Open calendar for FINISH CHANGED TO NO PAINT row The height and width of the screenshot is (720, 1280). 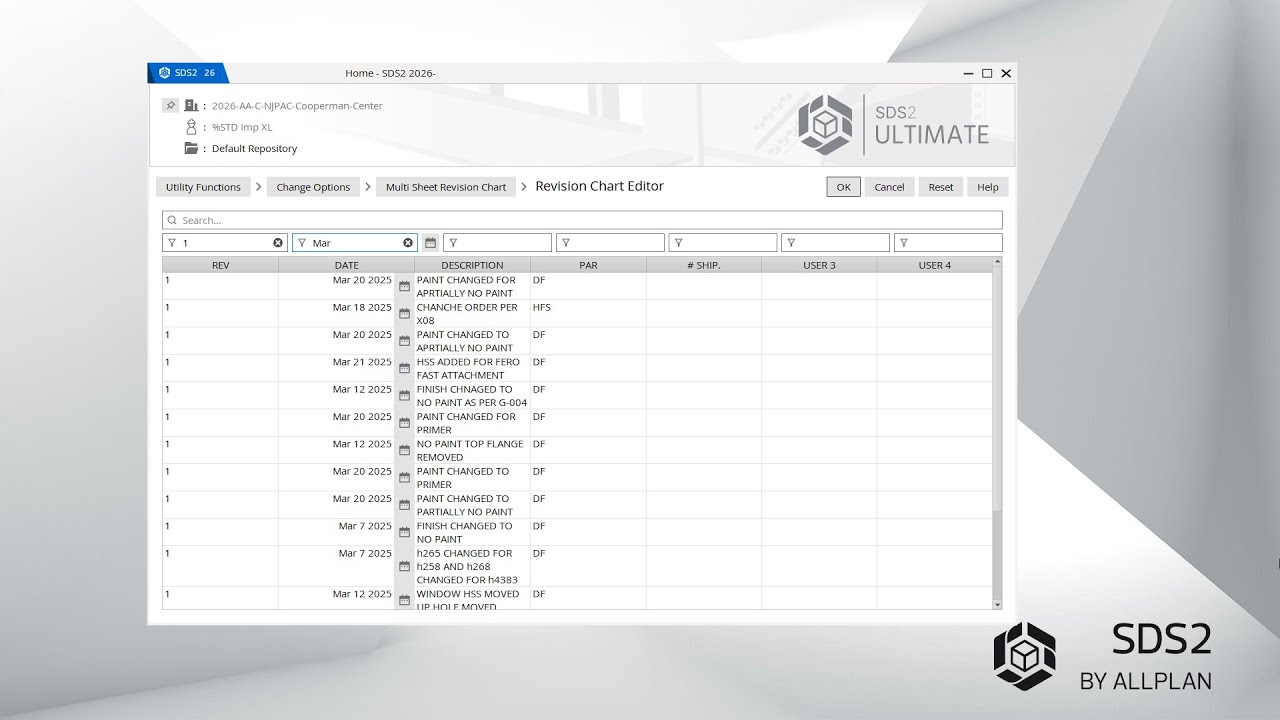pos(404,532)
